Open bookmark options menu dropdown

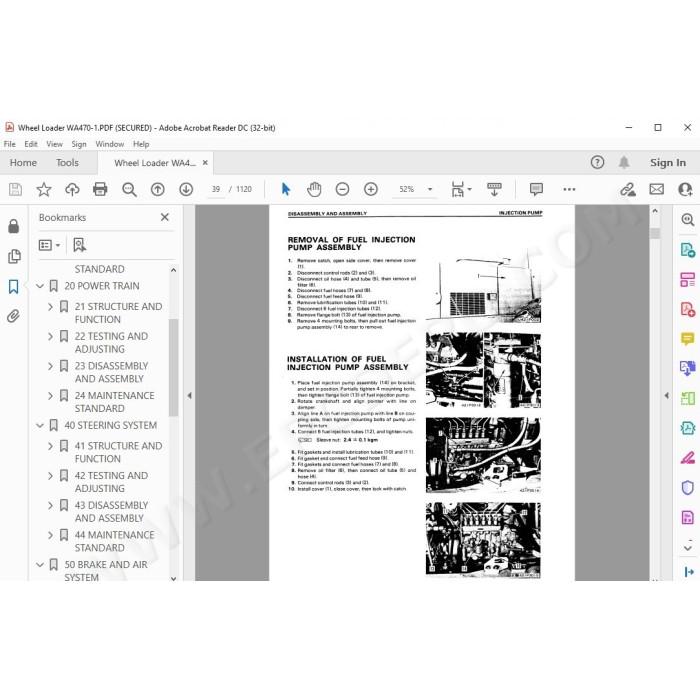click(49, 245)
